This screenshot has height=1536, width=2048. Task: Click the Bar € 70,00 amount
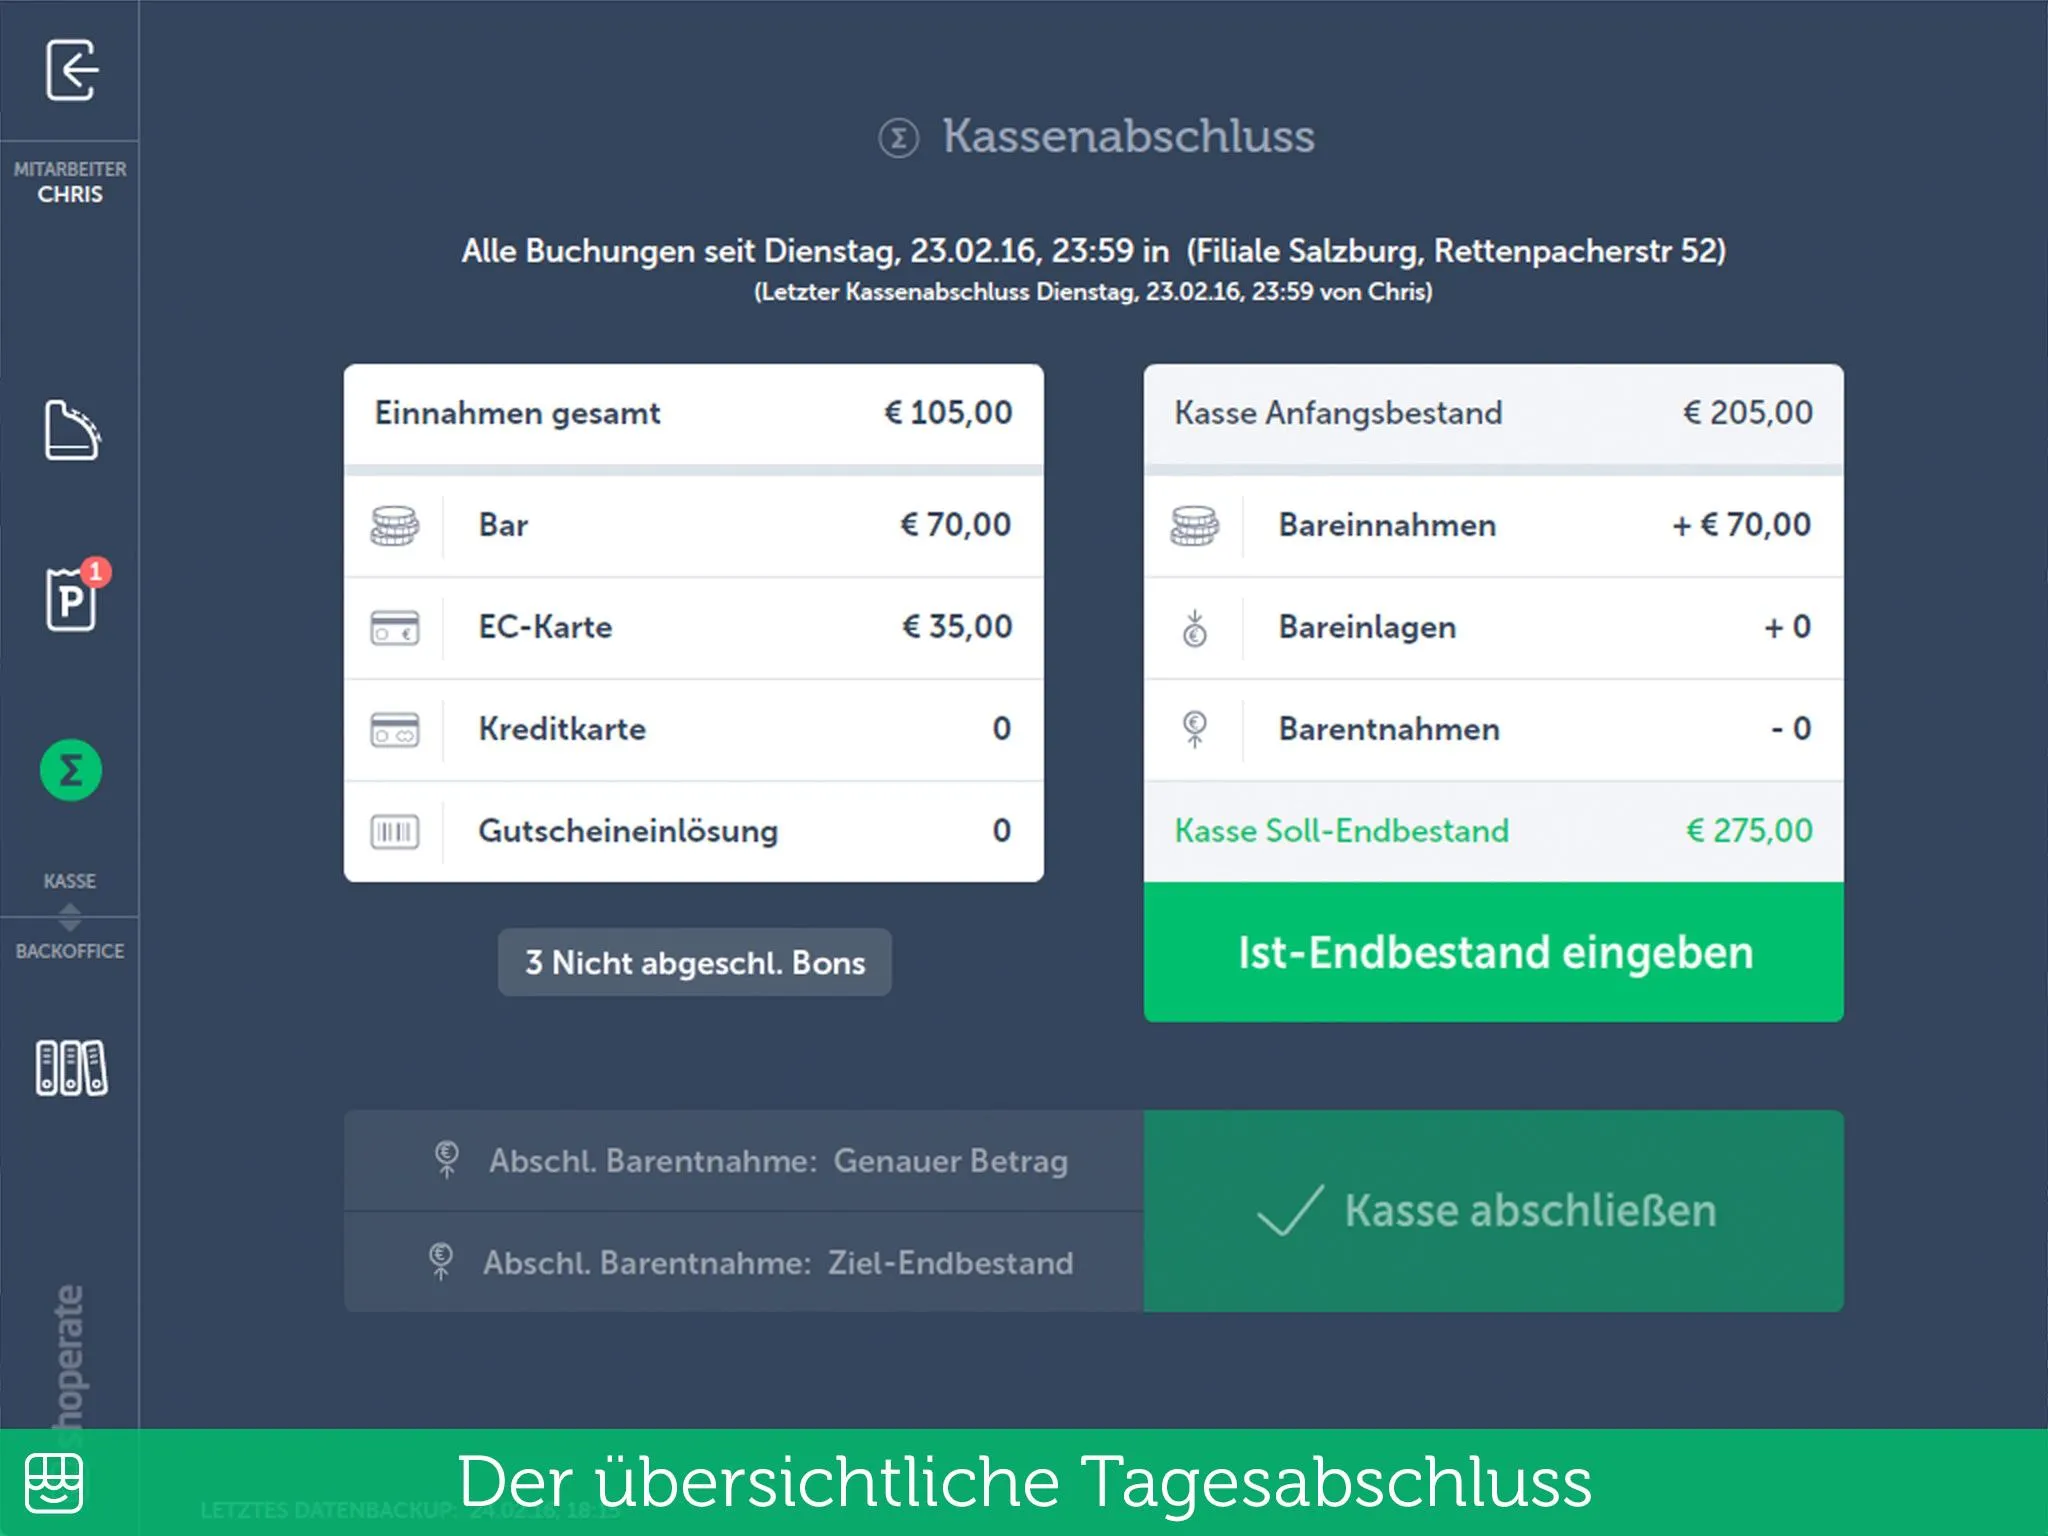[956, 525]
